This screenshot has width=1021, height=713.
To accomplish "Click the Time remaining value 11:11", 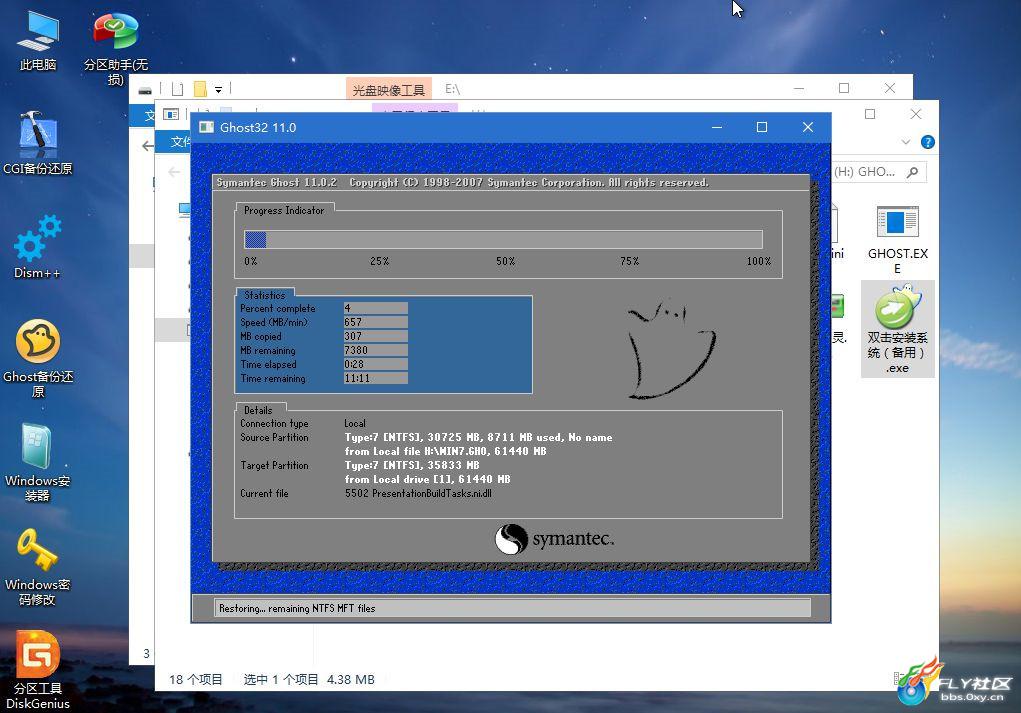I will [x=376, y=378].
